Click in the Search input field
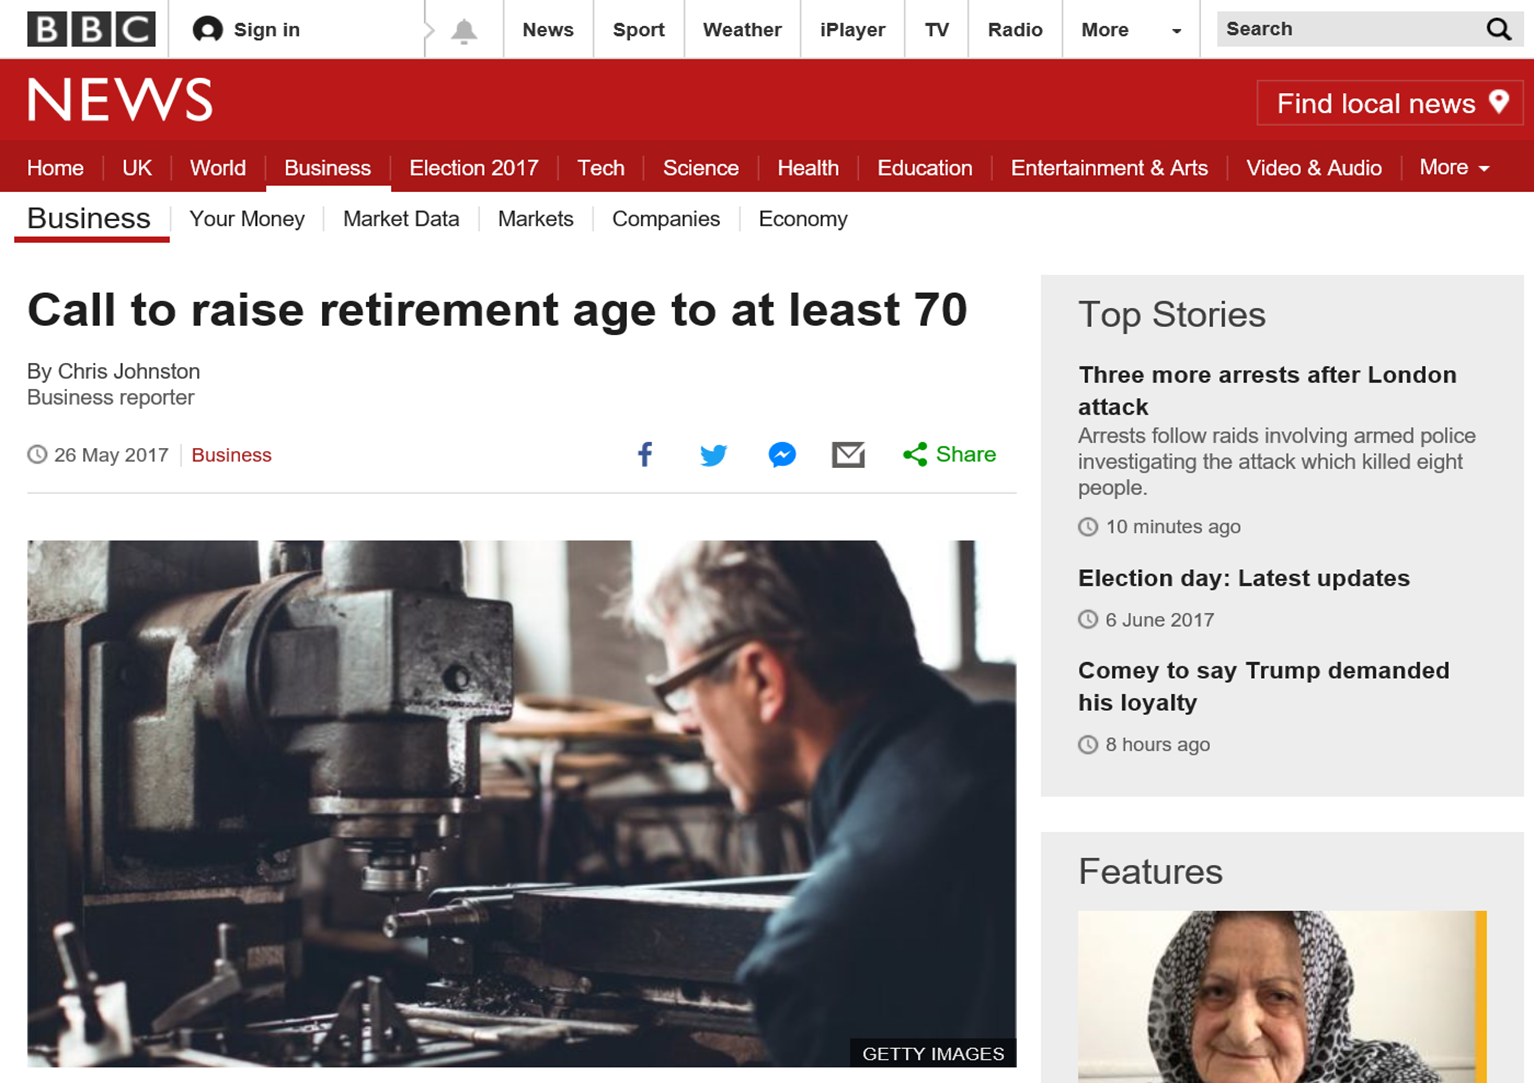The width and height of the screenshot is (1534, 1083). 1350,29
